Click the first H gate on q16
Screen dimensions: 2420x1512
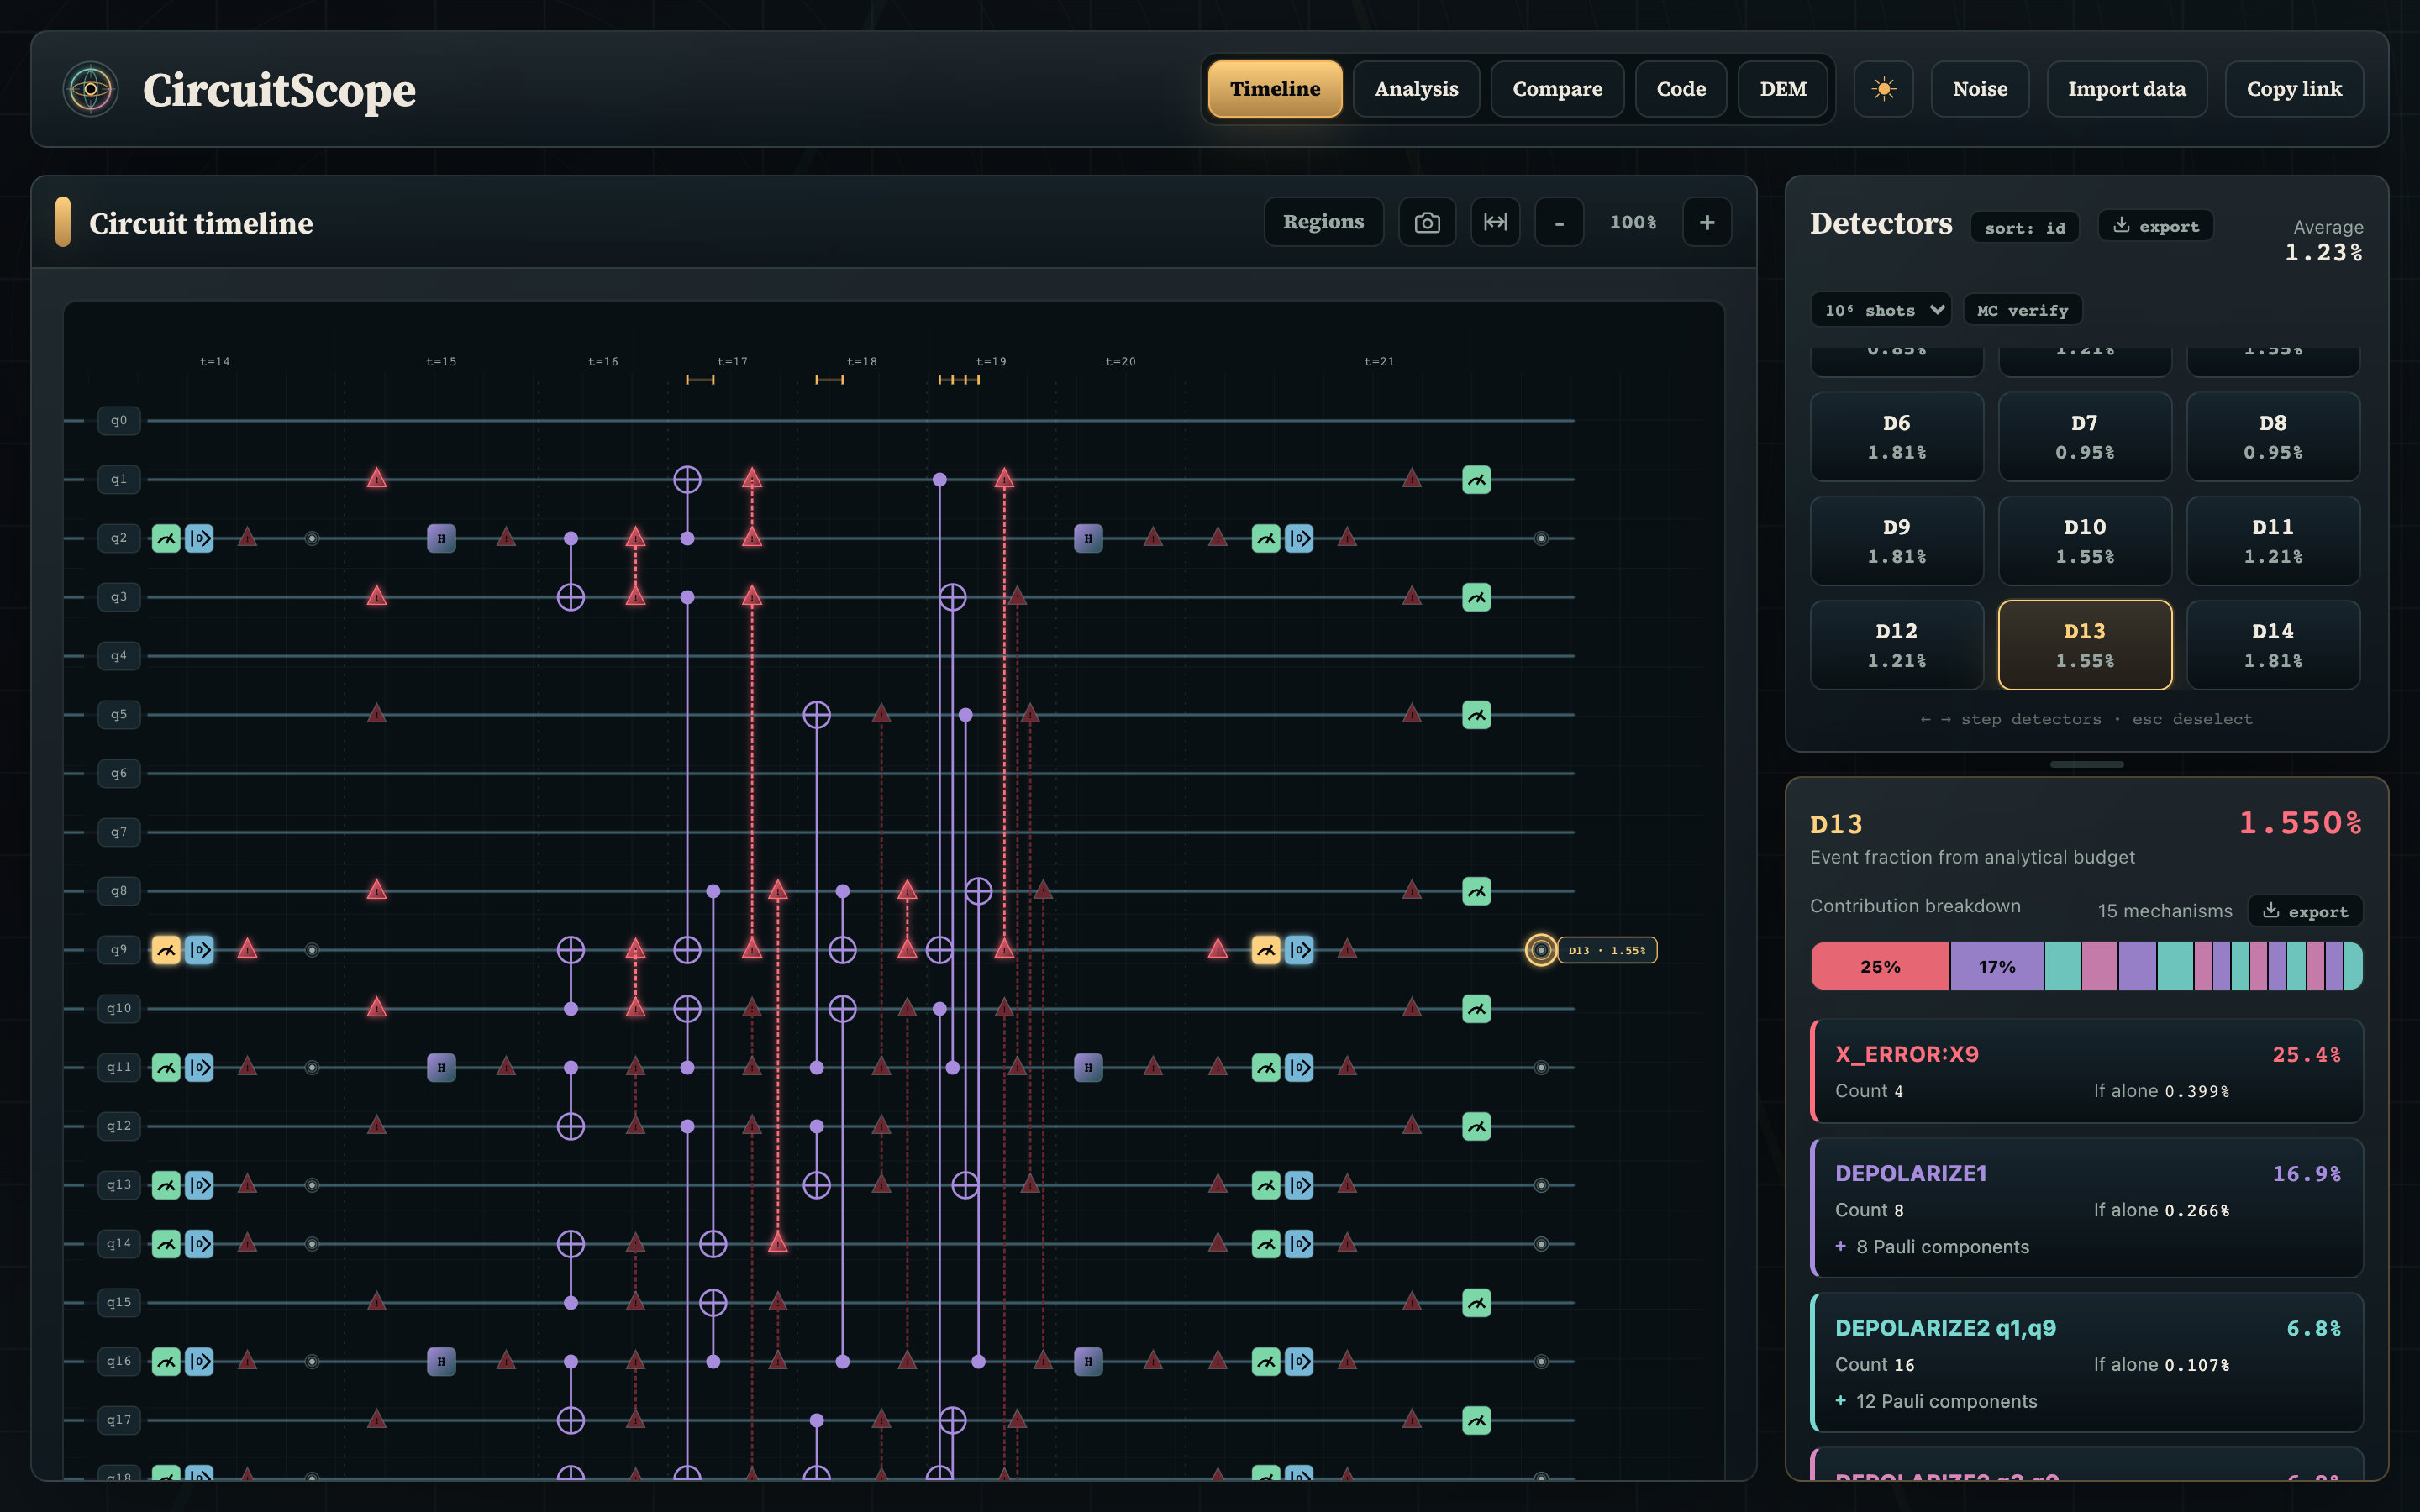pos(441,1361)
